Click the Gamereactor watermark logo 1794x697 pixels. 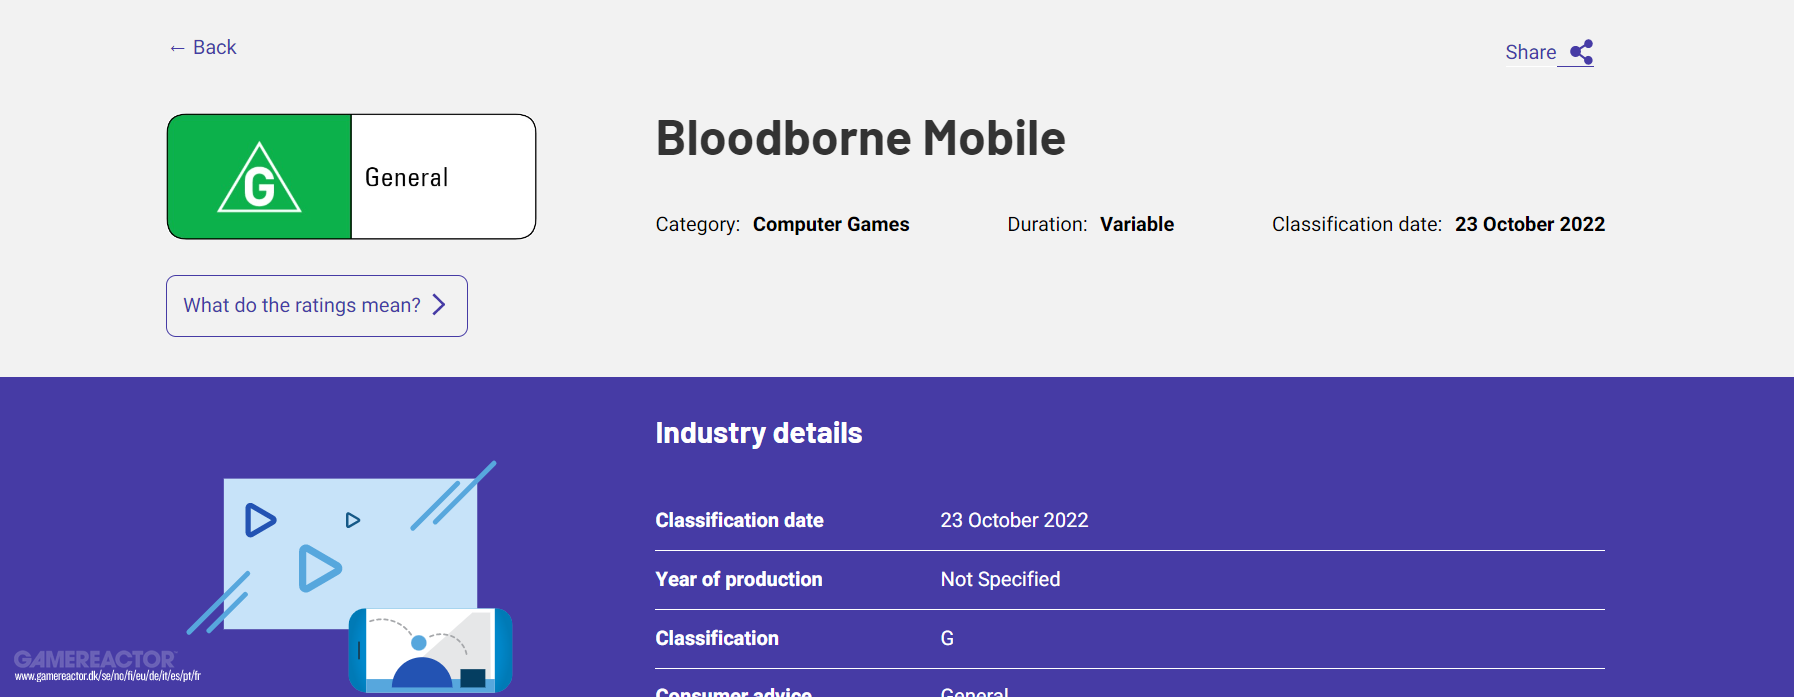point(97,660)
